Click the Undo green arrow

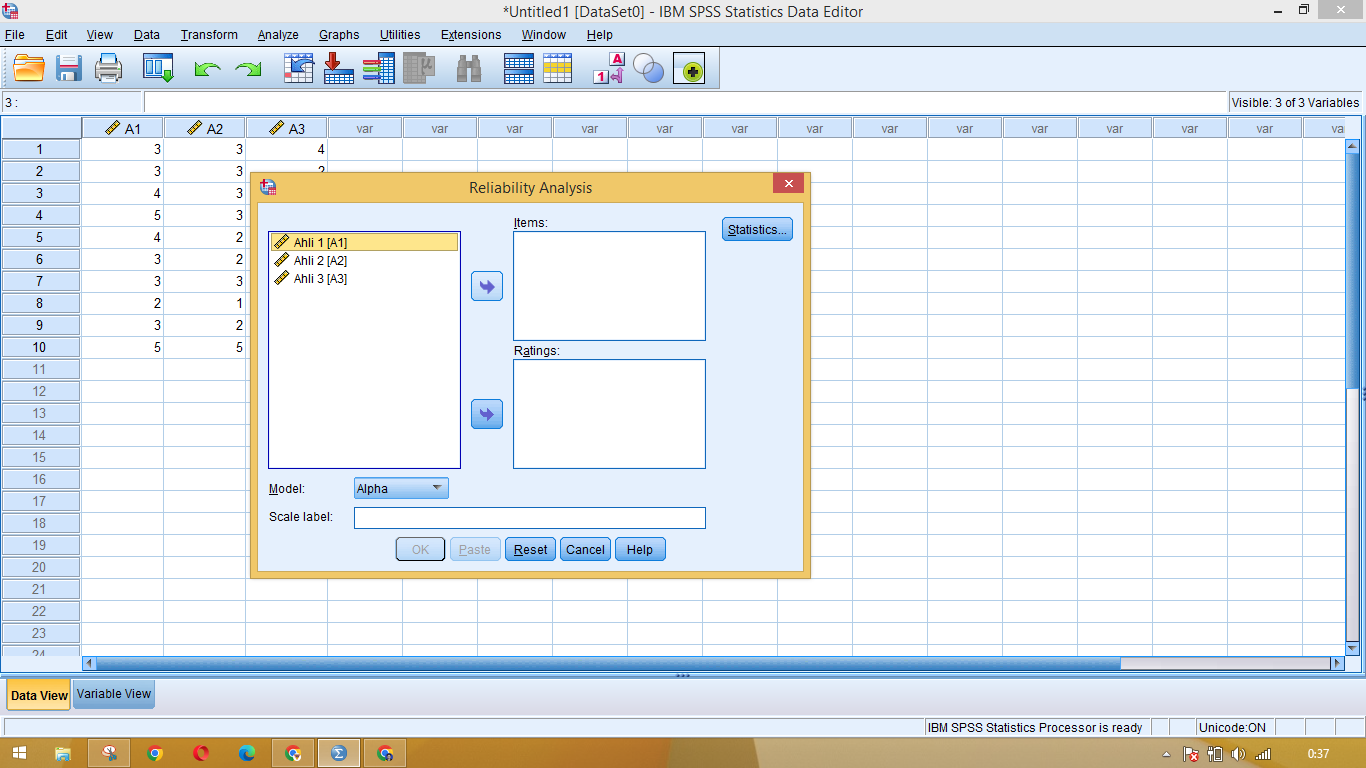click(x=207, y=69)
